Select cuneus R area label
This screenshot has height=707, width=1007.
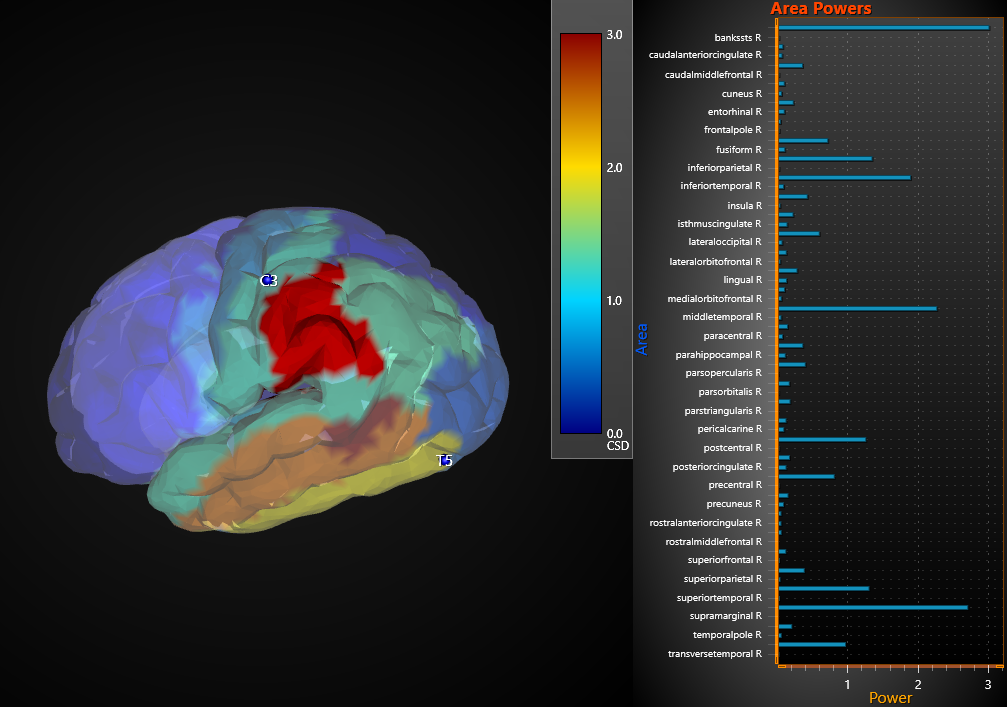point(741,94)
